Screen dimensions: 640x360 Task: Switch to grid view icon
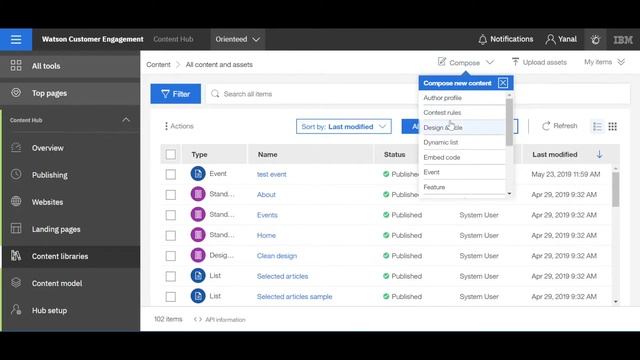click(612, 127)
